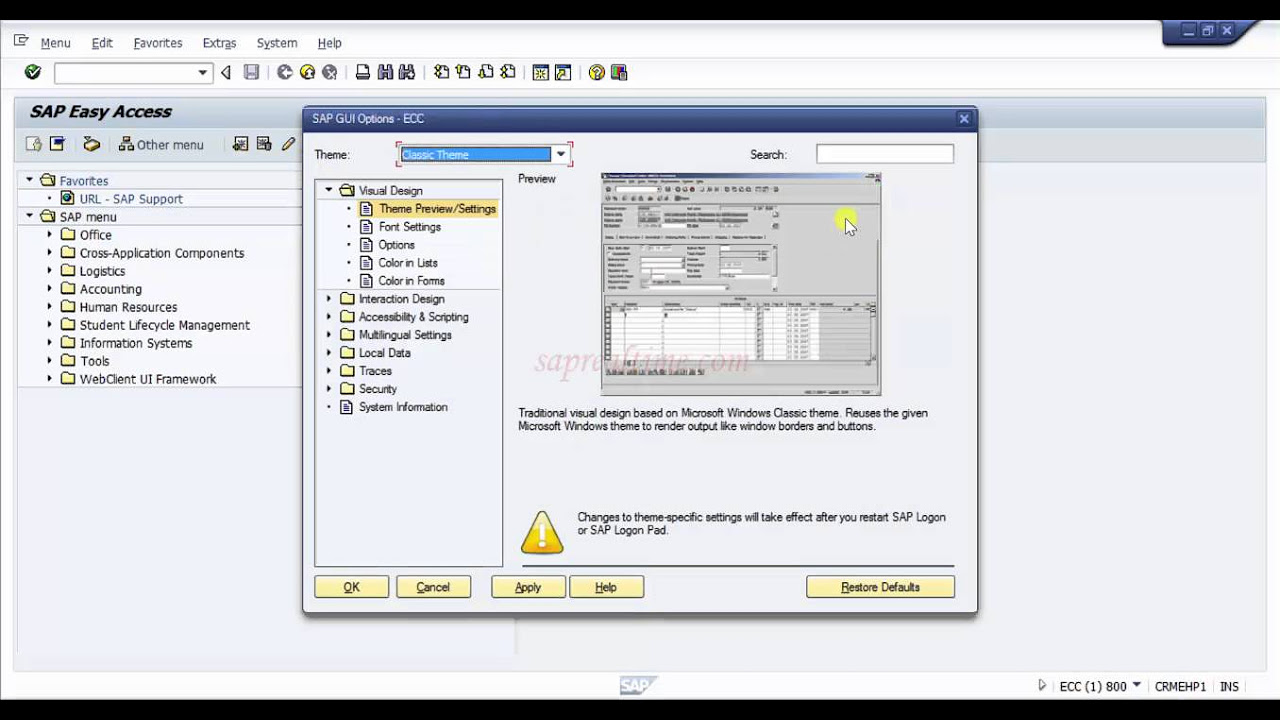This screenshot has width=1280, height=720.
Task: Click the Other menu button
Action: point(161,144)
